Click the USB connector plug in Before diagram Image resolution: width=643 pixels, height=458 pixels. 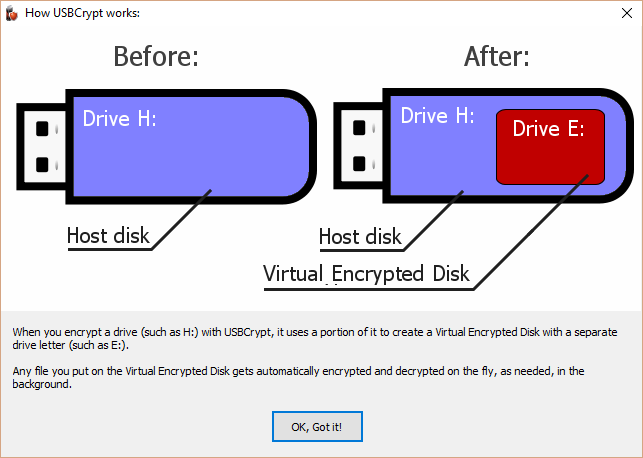40,146
